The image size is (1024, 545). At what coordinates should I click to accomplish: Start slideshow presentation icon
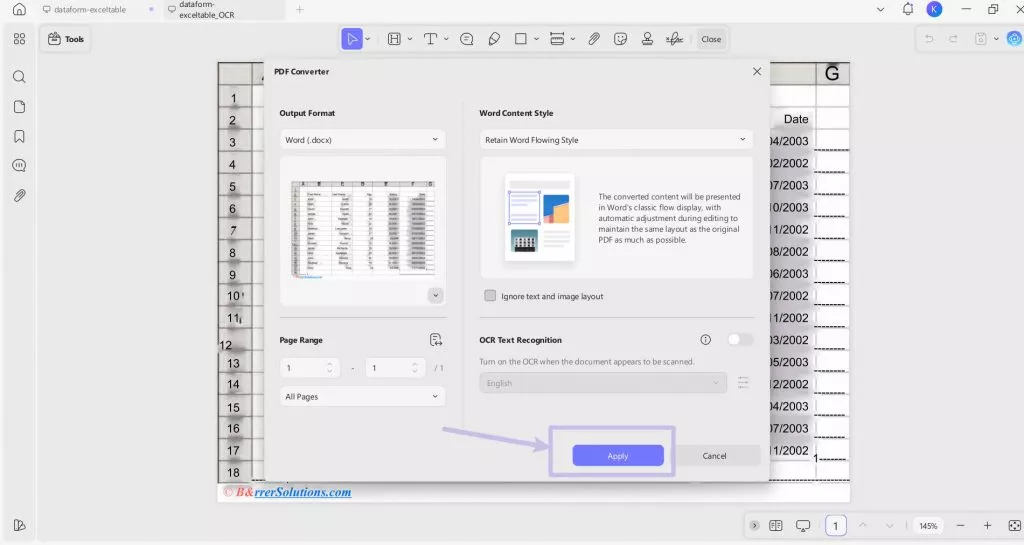coord(803,525)
